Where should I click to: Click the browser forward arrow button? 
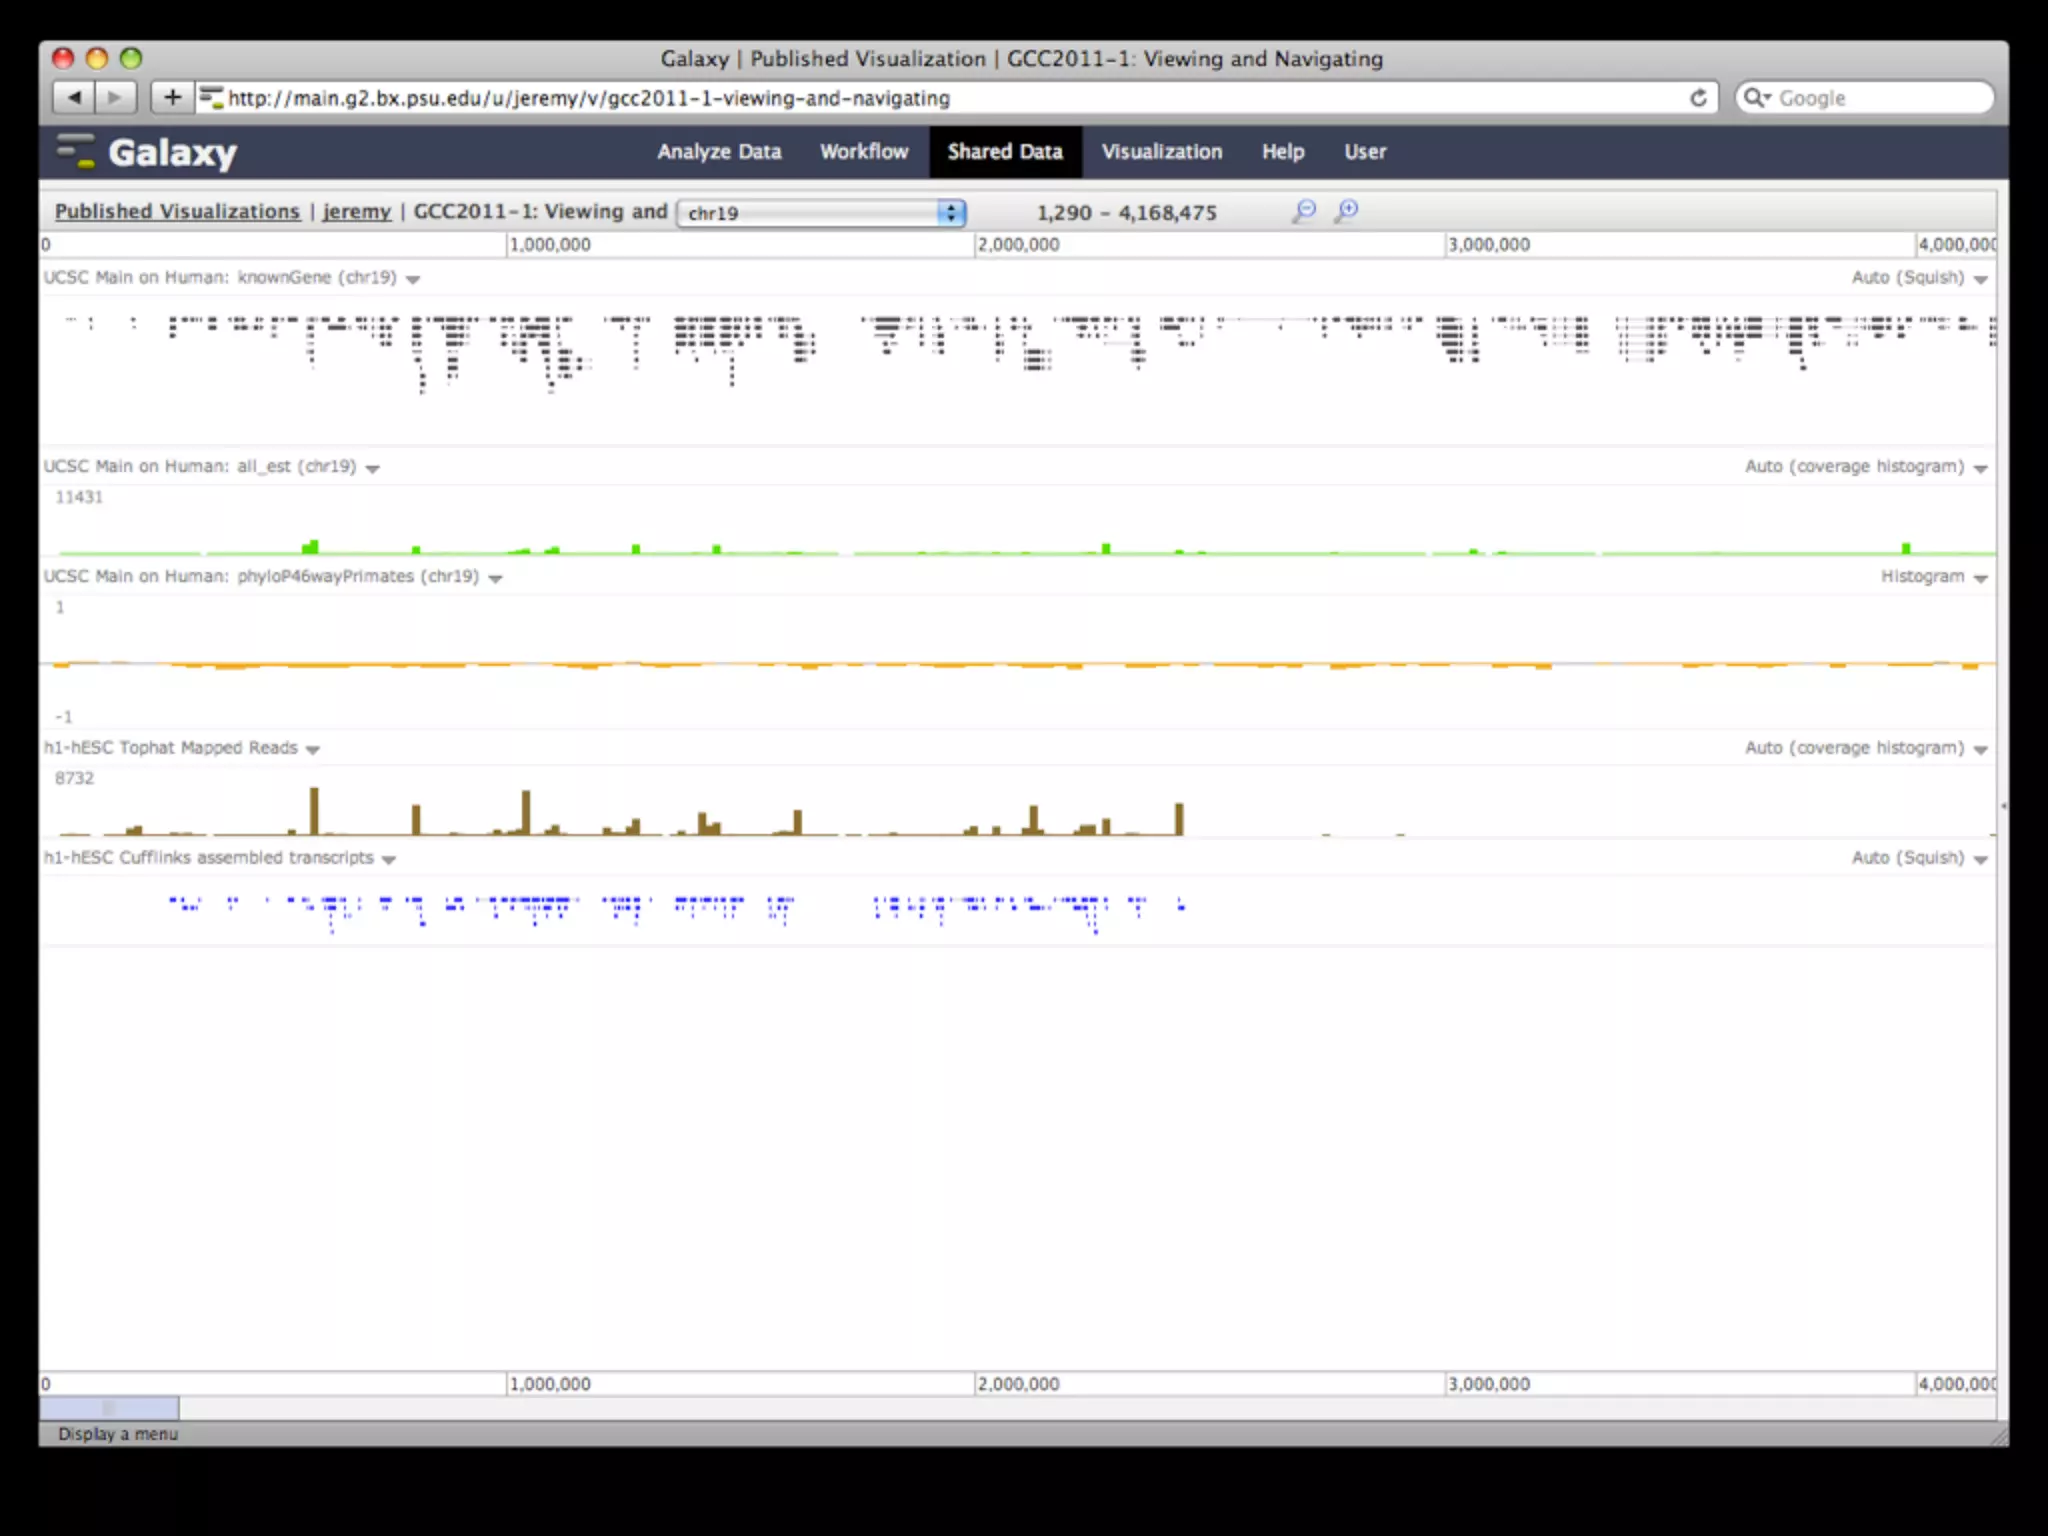115,97
